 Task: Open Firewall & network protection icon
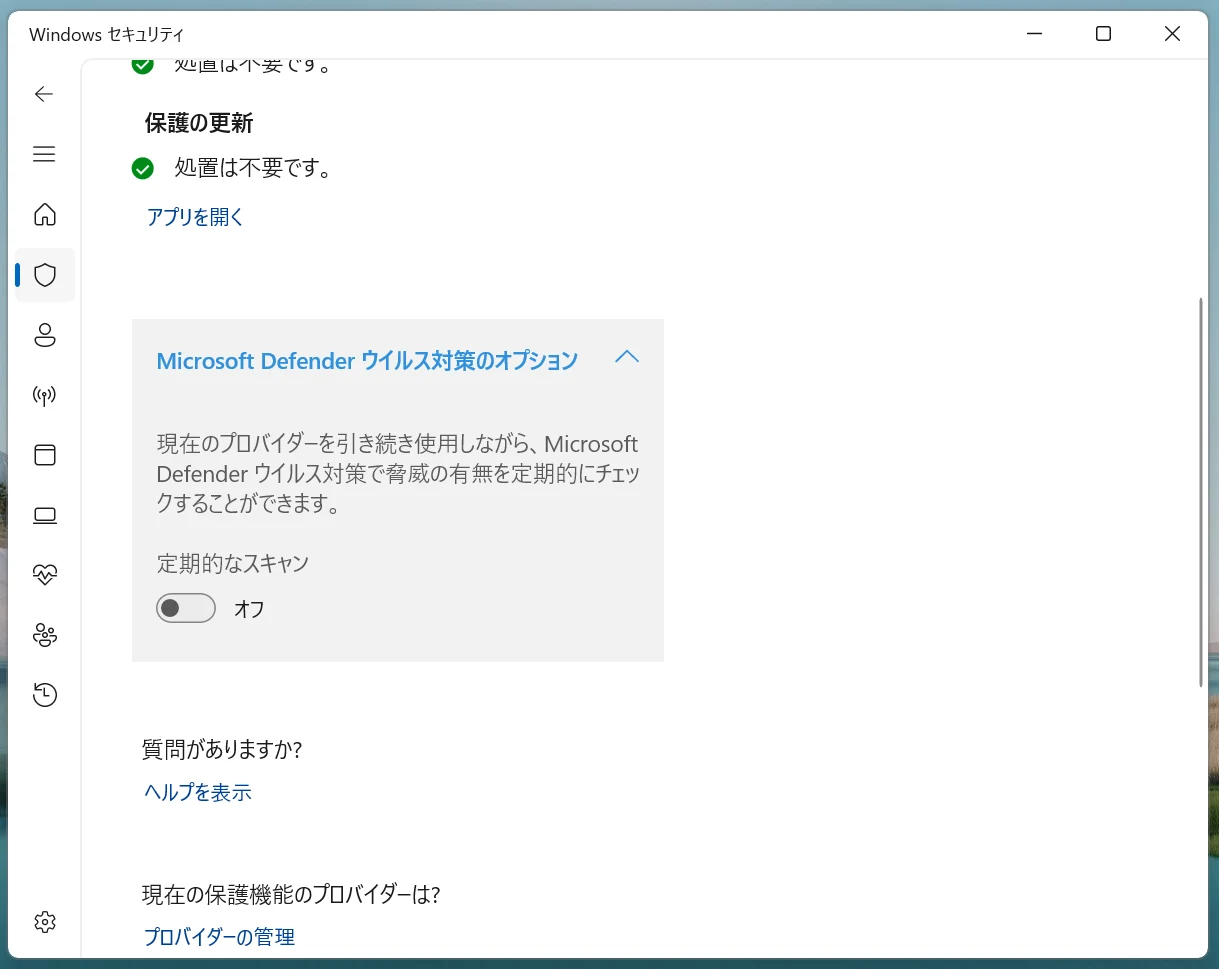(x=45, y=395)
